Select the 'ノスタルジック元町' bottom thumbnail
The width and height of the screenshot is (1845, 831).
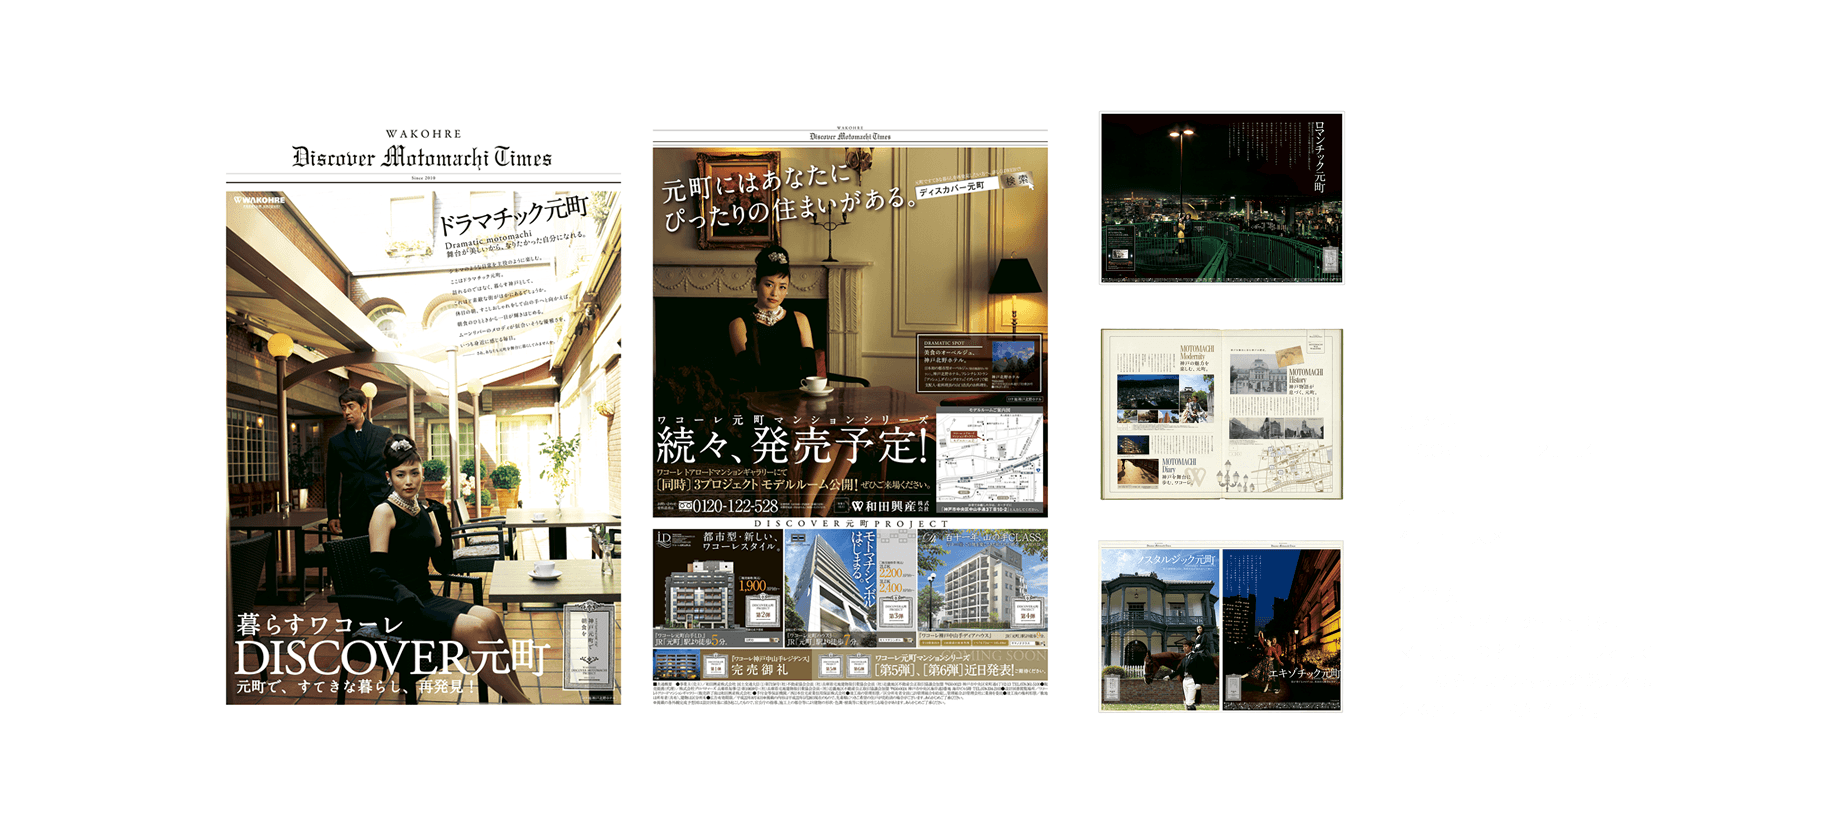[1221, 627]
